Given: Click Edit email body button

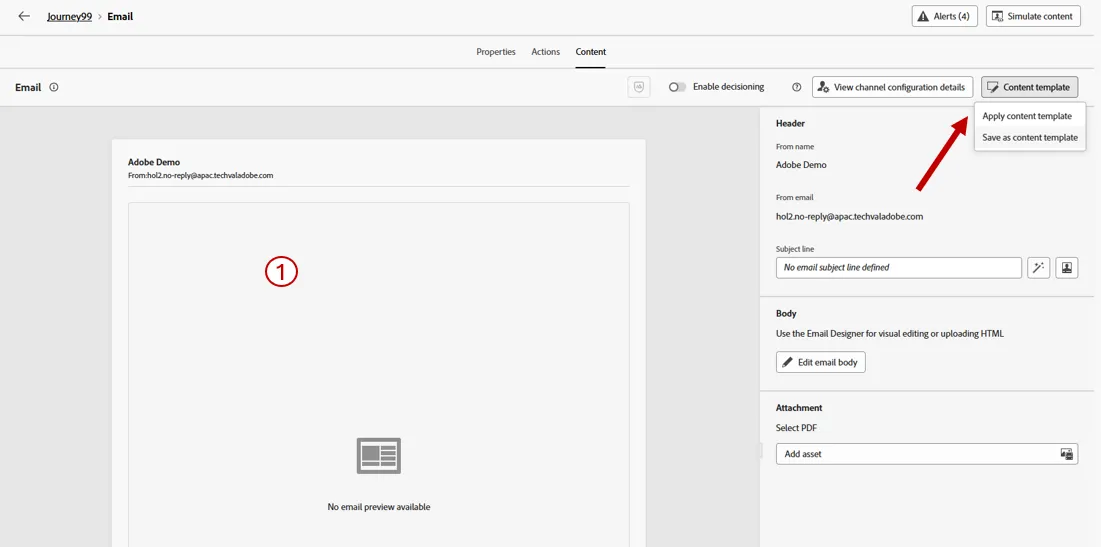Looking at the screenshot, I should [820, 362].
